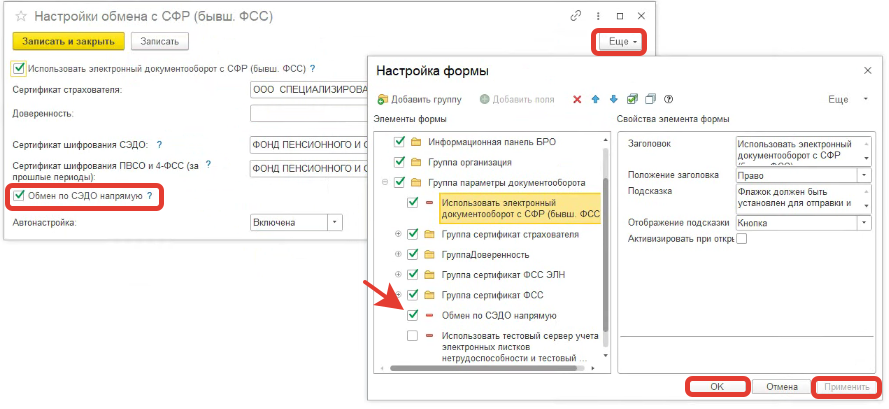Open help hint next to Использовать электронный документооборот

coord(312,69)
